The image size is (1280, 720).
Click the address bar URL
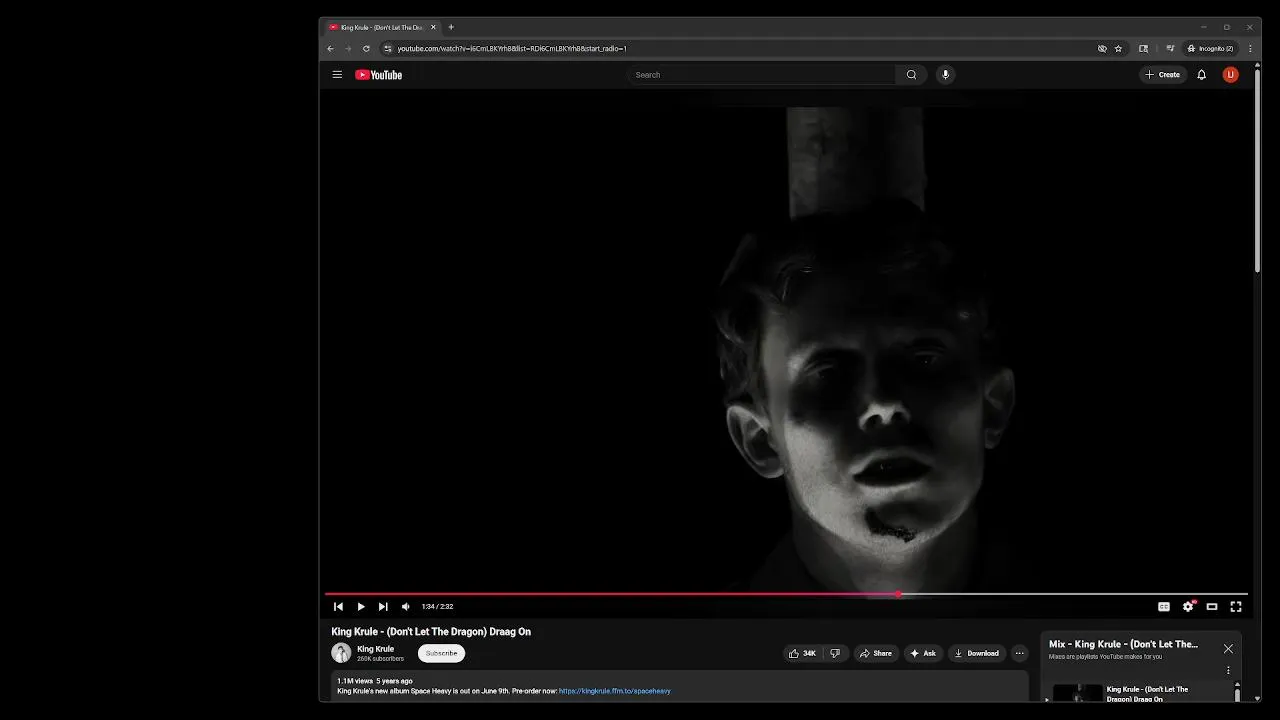(x=512, y=48)
